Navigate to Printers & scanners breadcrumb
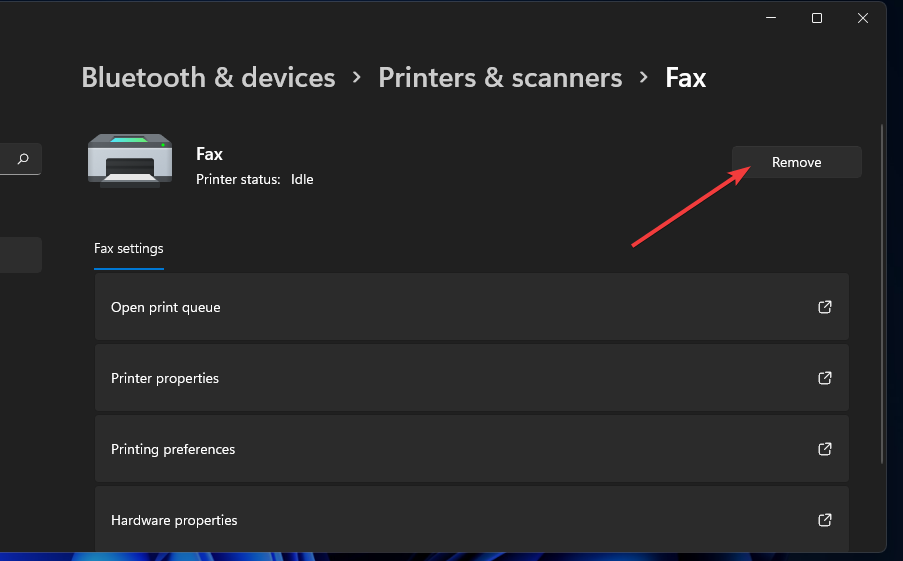903x561 pixels. click(500, 78)
